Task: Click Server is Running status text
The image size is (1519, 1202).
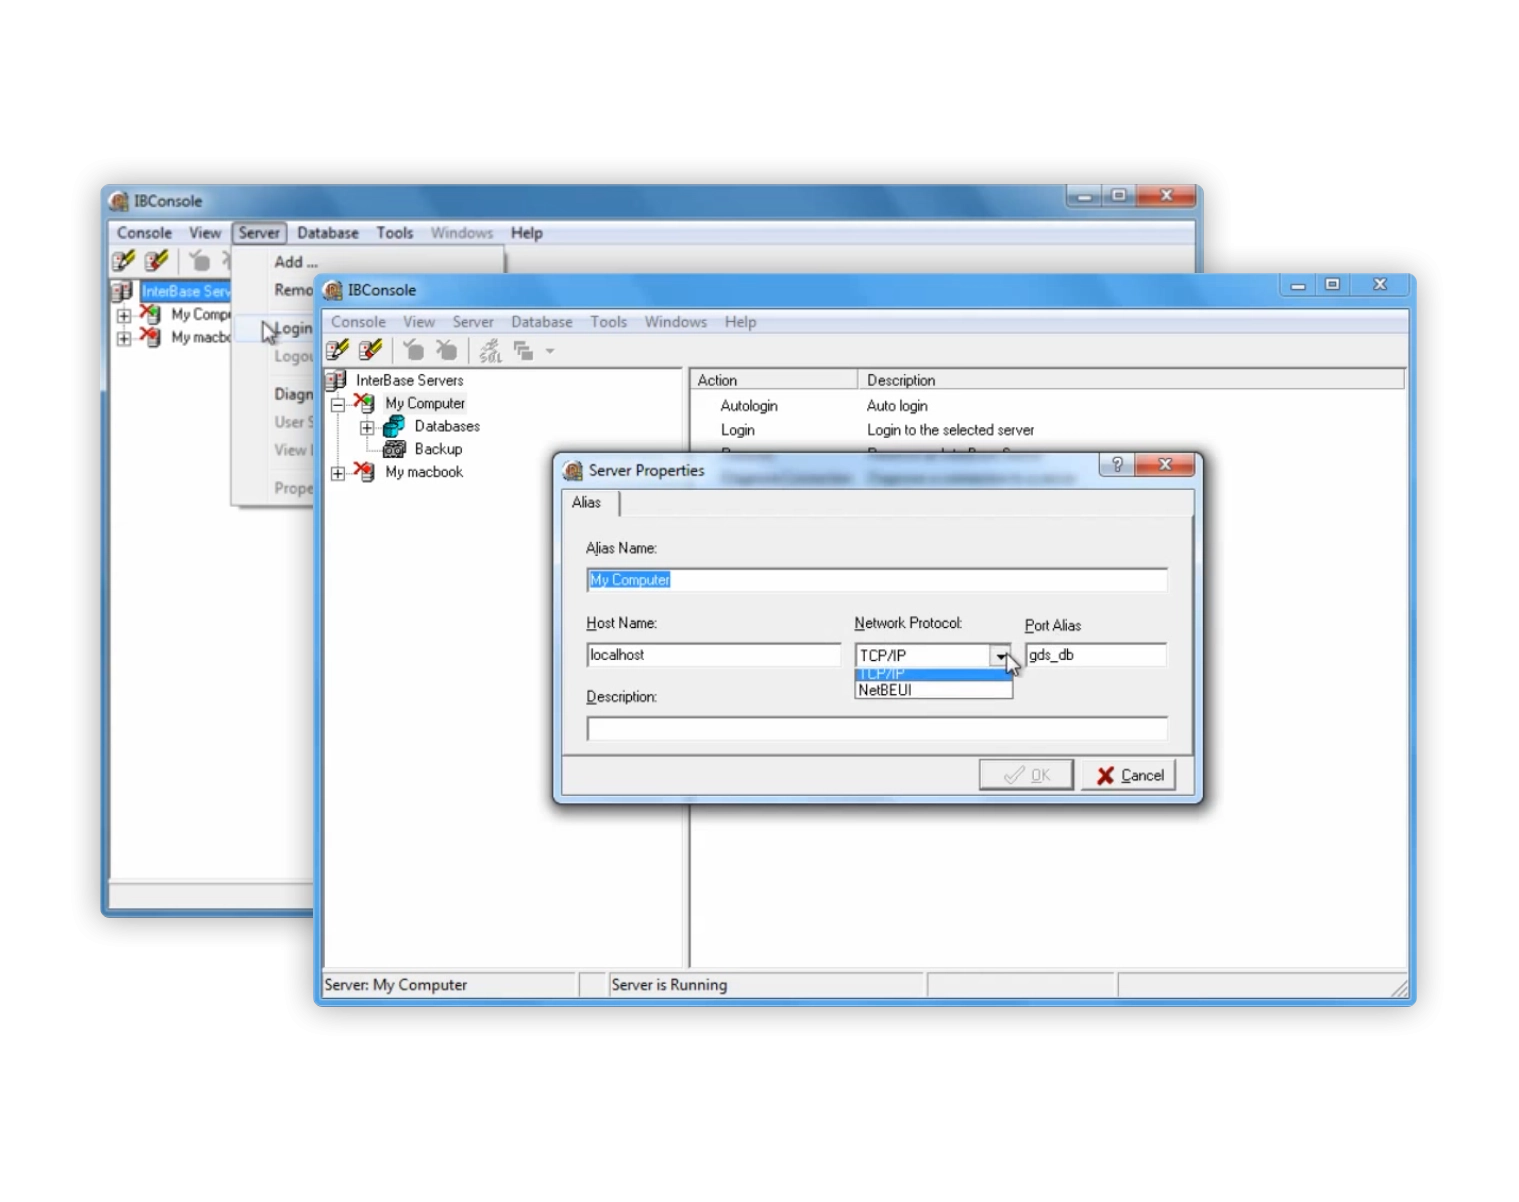Action: click(x=669, y=985)
